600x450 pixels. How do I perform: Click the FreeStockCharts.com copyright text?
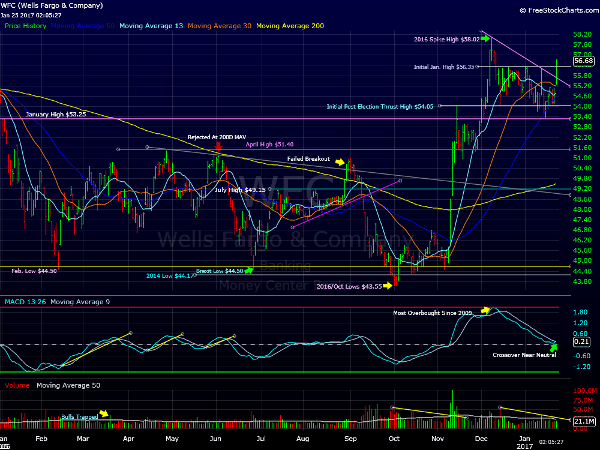click(559, 10)
